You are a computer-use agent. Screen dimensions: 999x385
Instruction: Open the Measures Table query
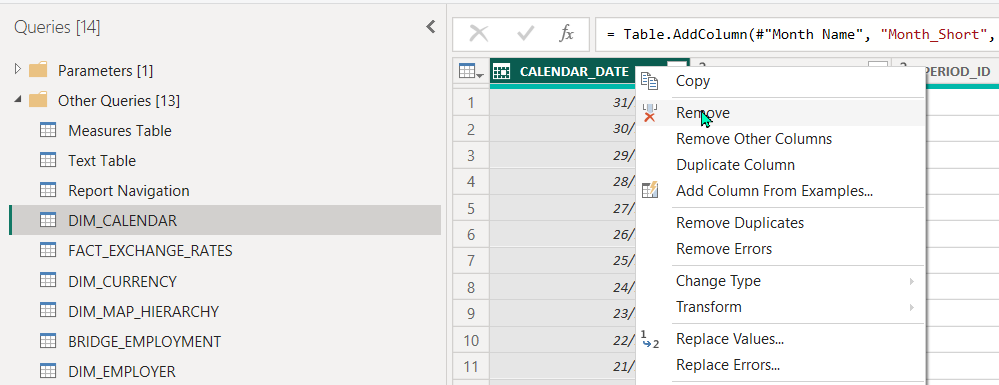[120, 131]
